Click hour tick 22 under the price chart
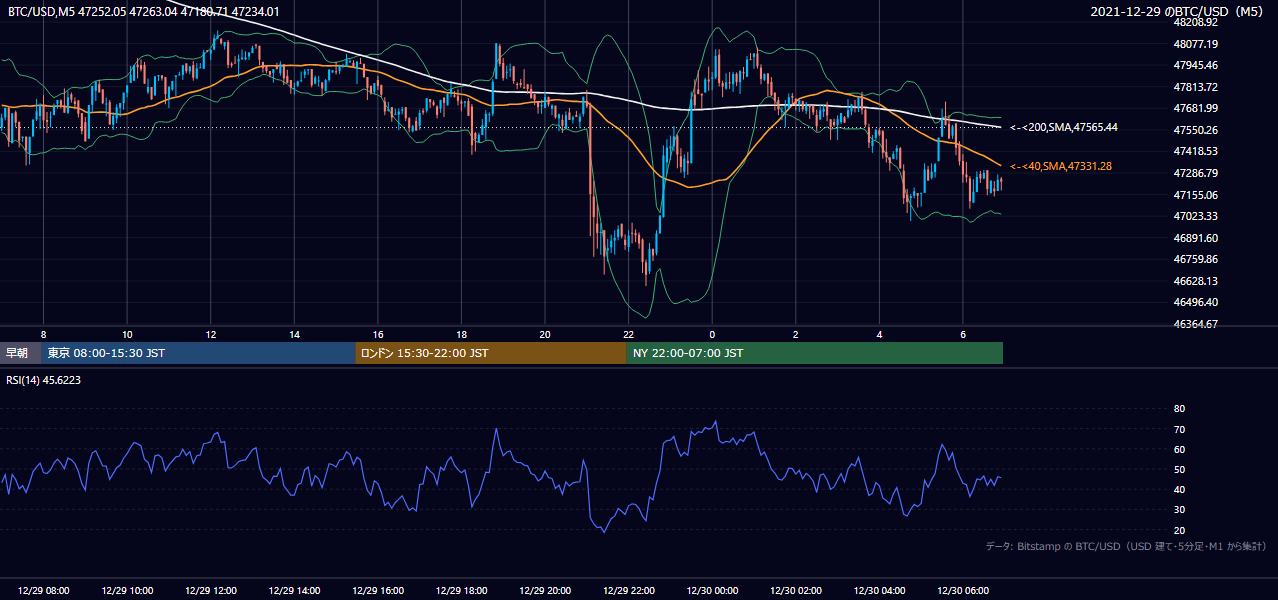The width and height of the screenshot is (1278, 600). (628, 334)
